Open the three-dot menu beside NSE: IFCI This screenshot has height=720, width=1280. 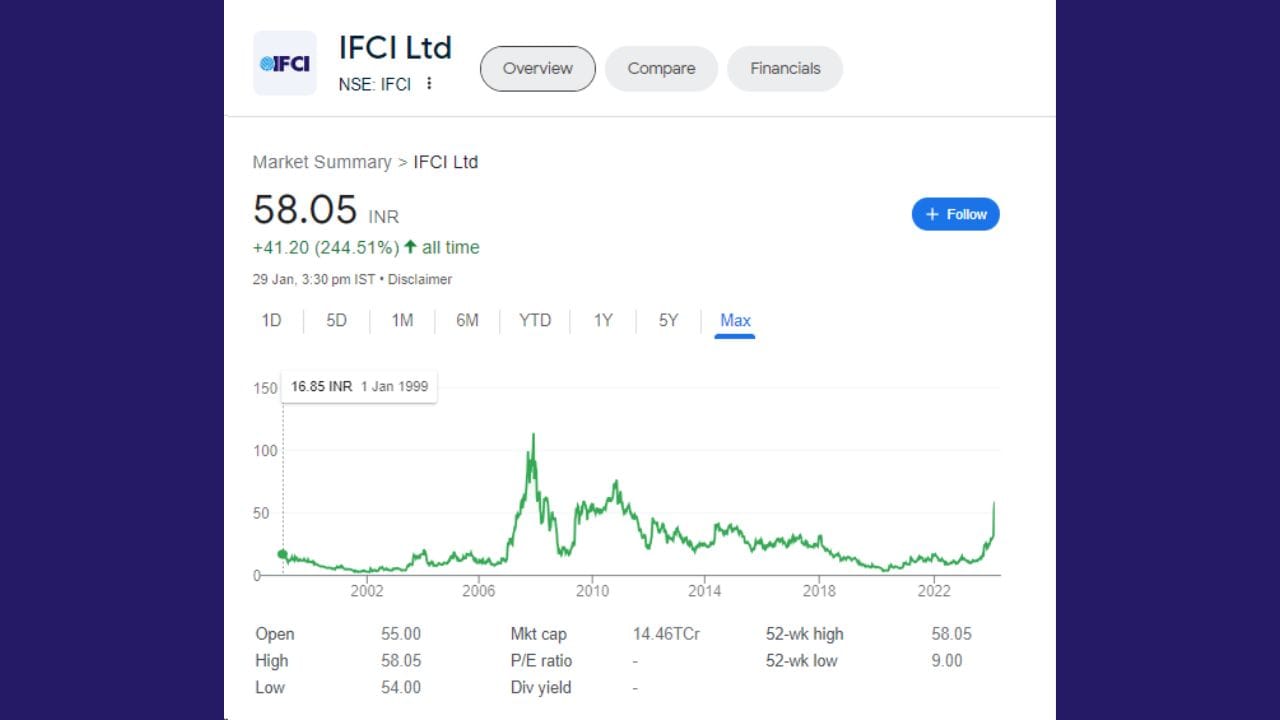(429, 85)
